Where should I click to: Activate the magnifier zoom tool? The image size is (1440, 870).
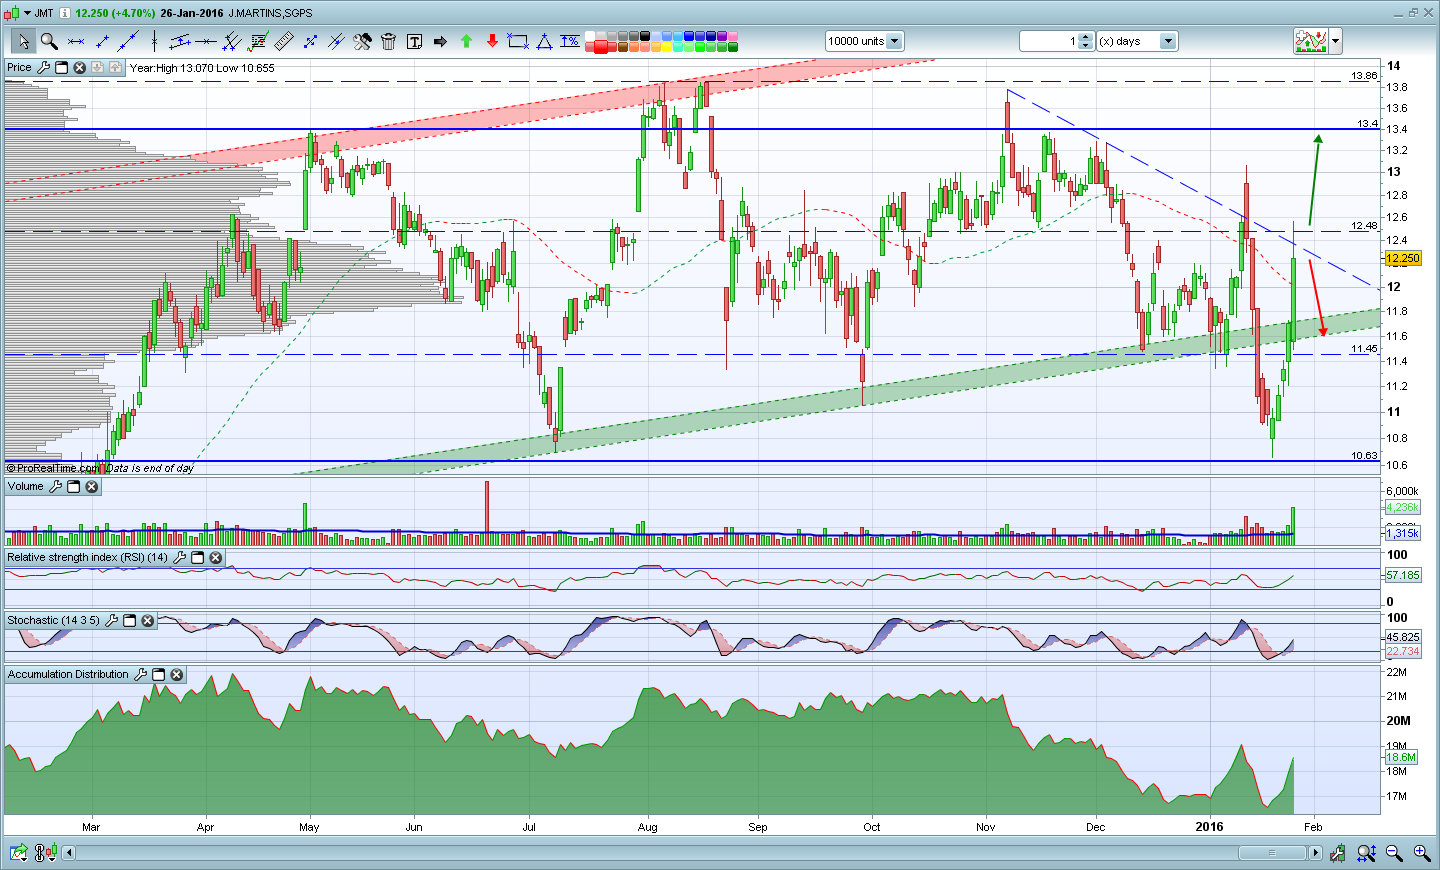point(49,41)
